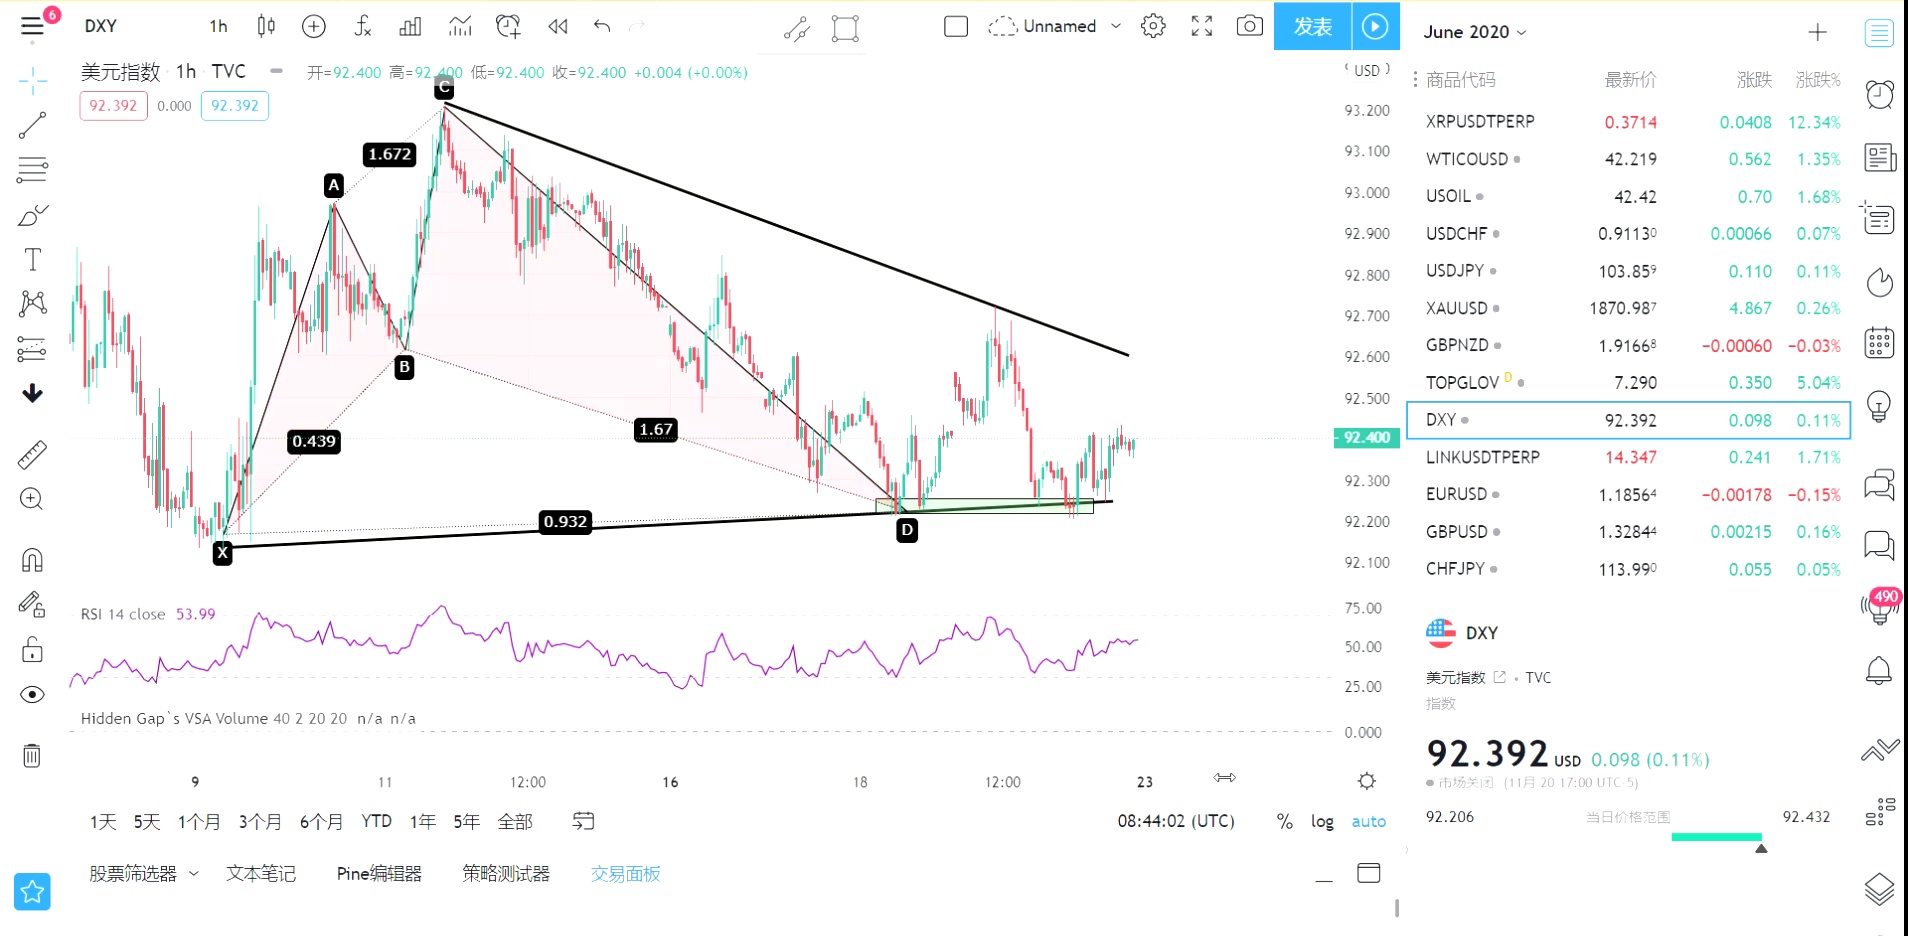Click the magnet mode icon
This screenshot has height=936, width=1908.
(x=32, y=560)
